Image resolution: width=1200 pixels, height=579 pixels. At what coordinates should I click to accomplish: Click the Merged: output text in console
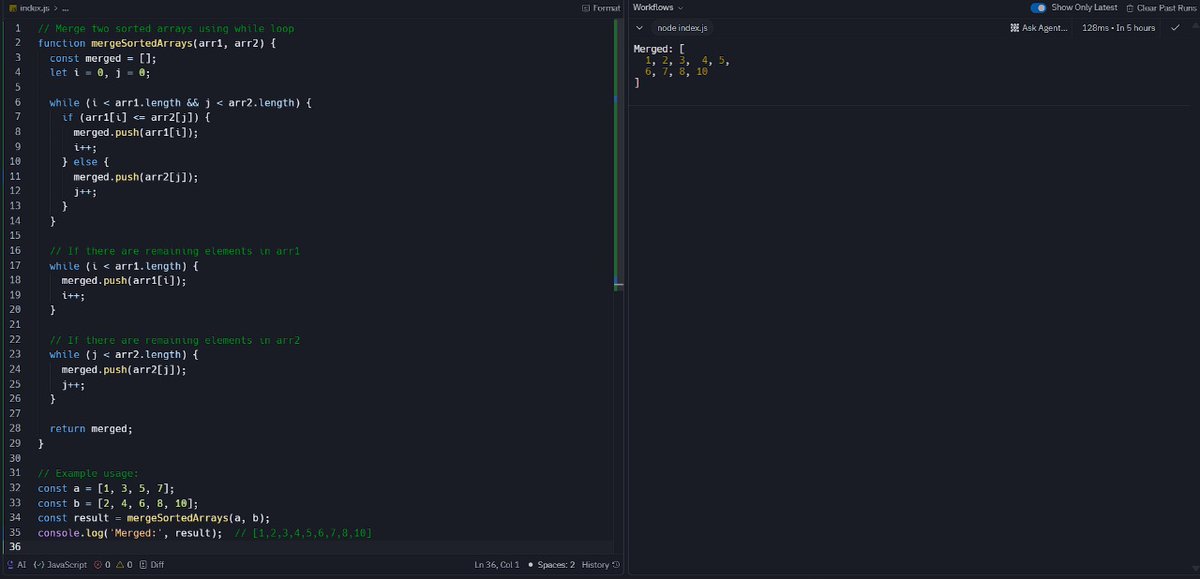[x=655, y=49]
